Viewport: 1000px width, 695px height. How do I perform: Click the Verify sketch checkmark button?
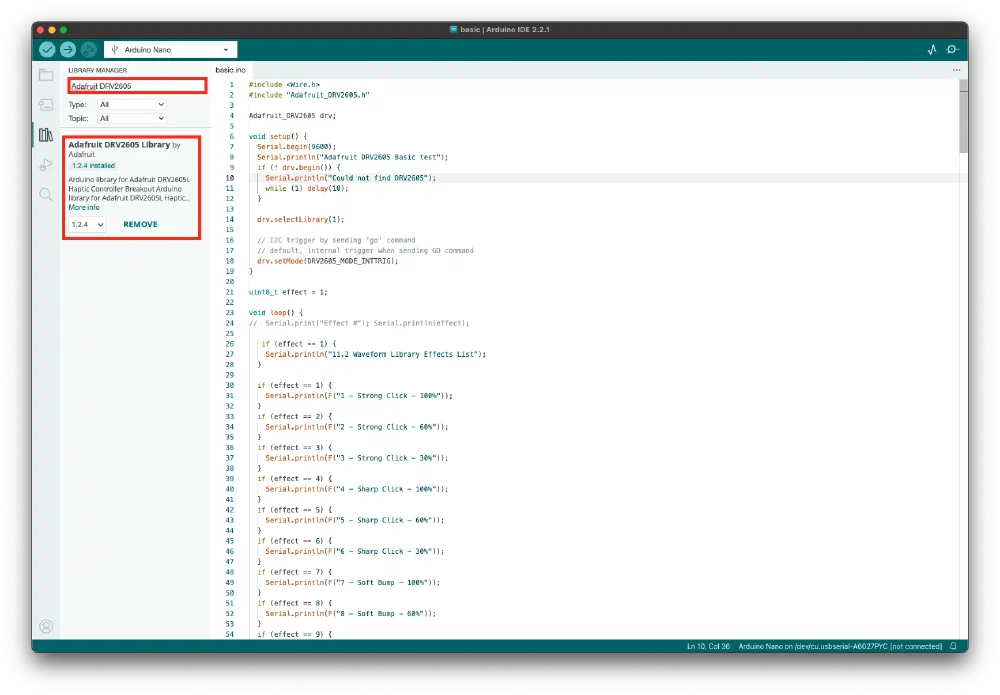47,49
